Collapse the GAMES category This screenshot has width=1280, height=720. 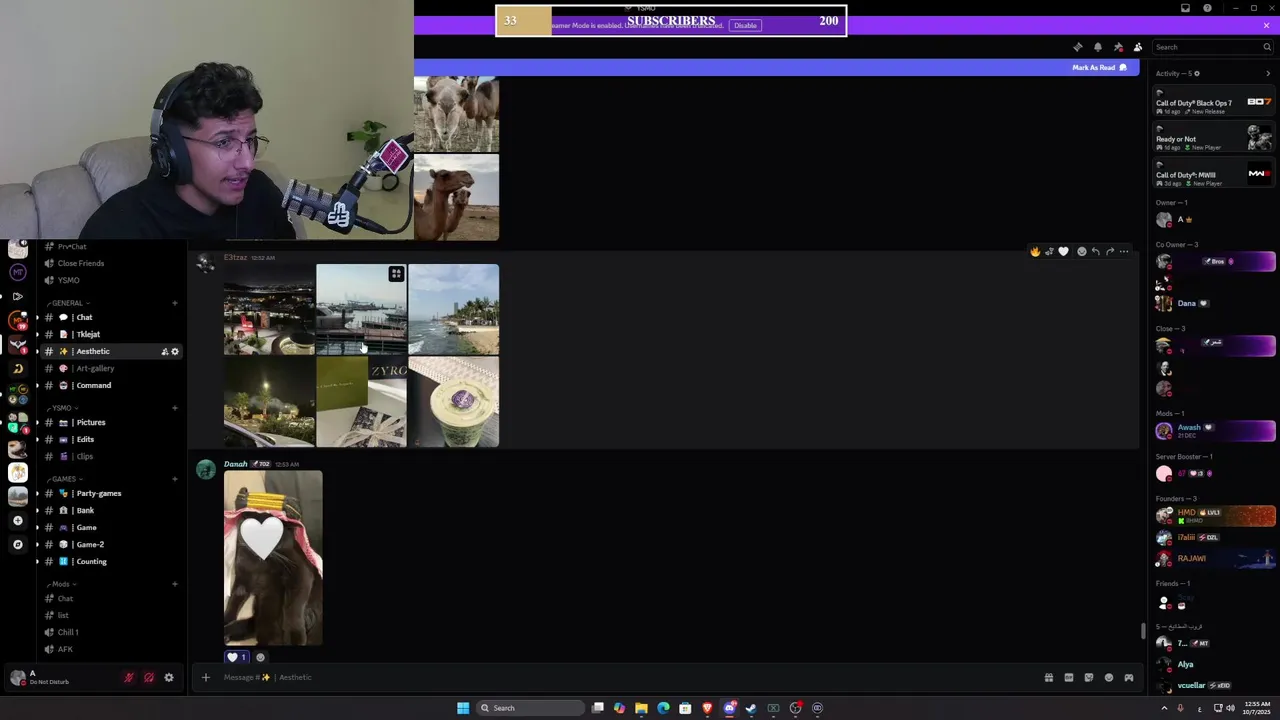pyautogui.click(x=65, y=479)
